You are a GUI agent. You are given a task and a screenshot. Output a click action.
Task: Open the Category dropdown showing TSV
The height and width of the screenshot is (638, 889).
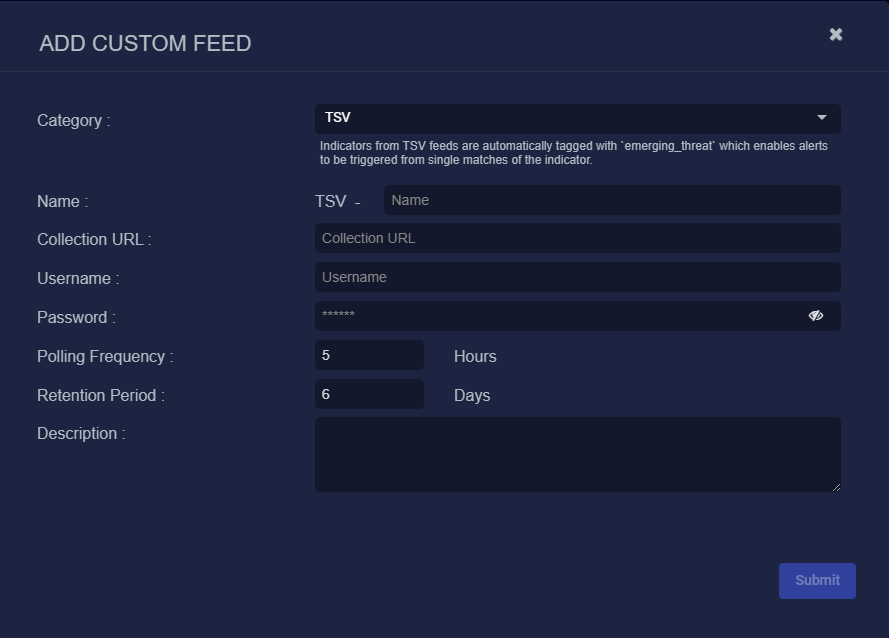[x=577, y=118]
